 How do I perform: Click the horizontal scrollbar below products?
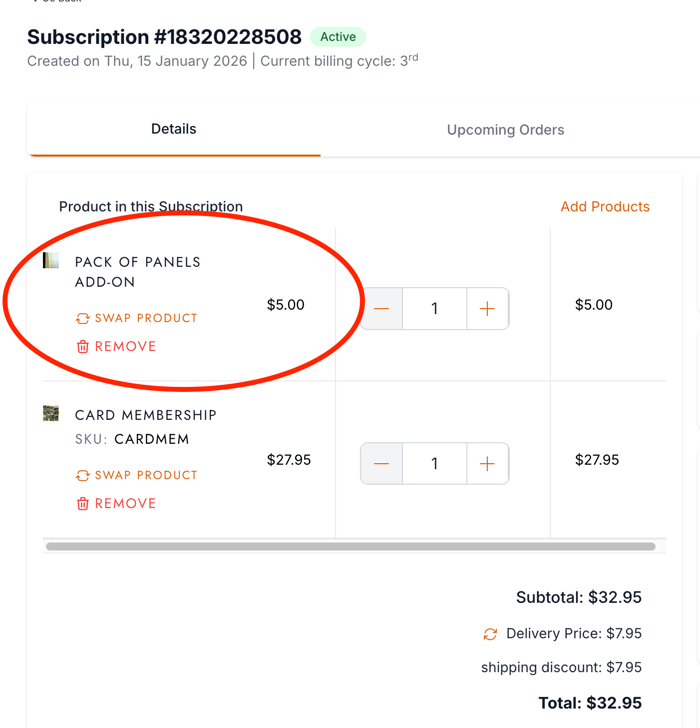coord(350,547)
